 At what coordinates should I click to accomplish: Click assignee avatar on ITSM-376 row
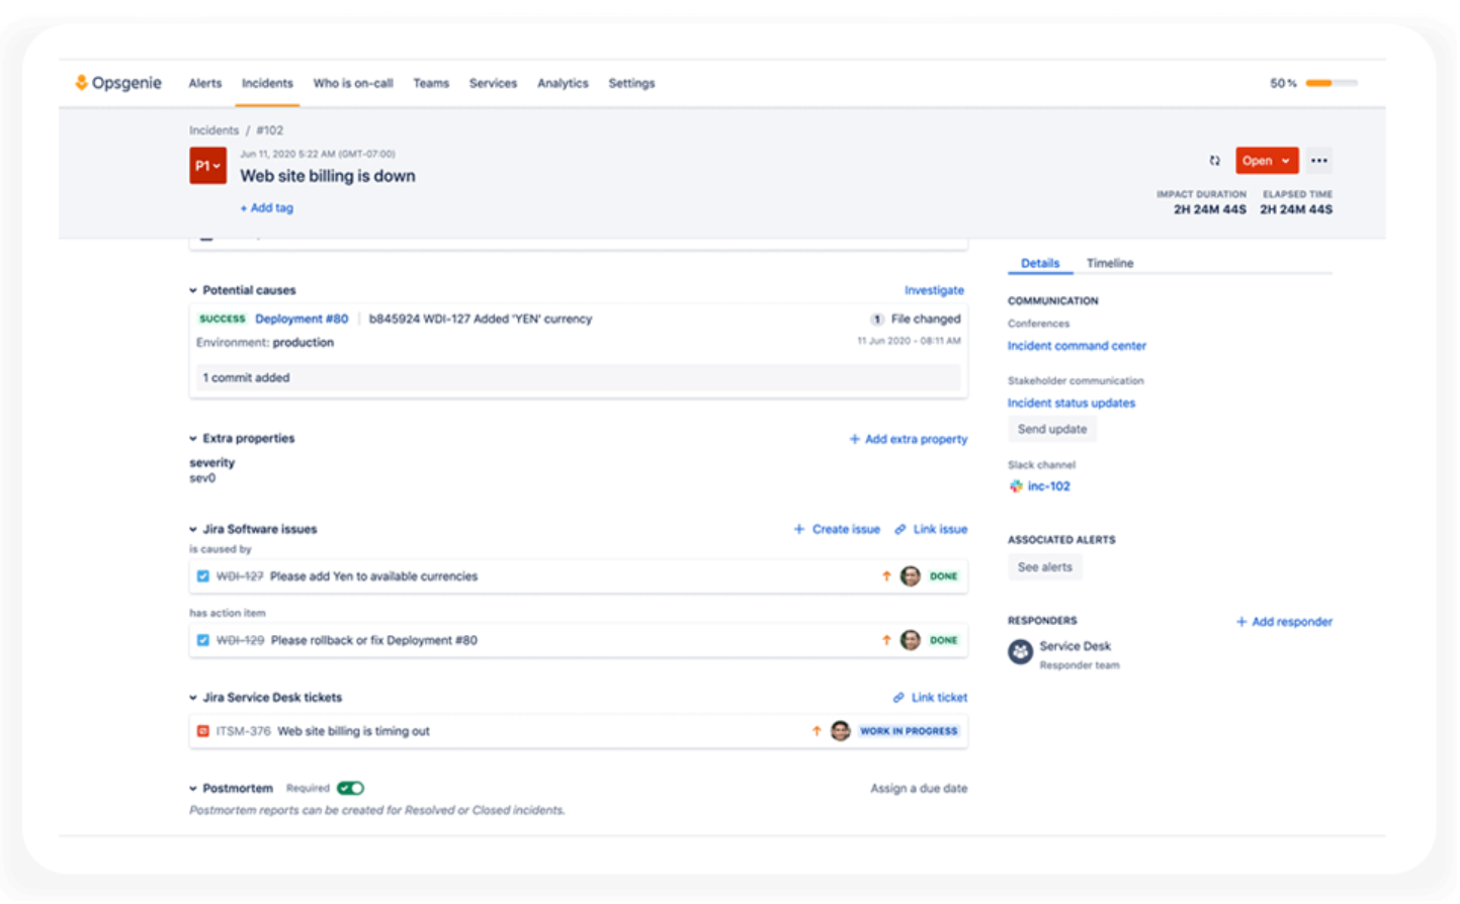[840, 731]
